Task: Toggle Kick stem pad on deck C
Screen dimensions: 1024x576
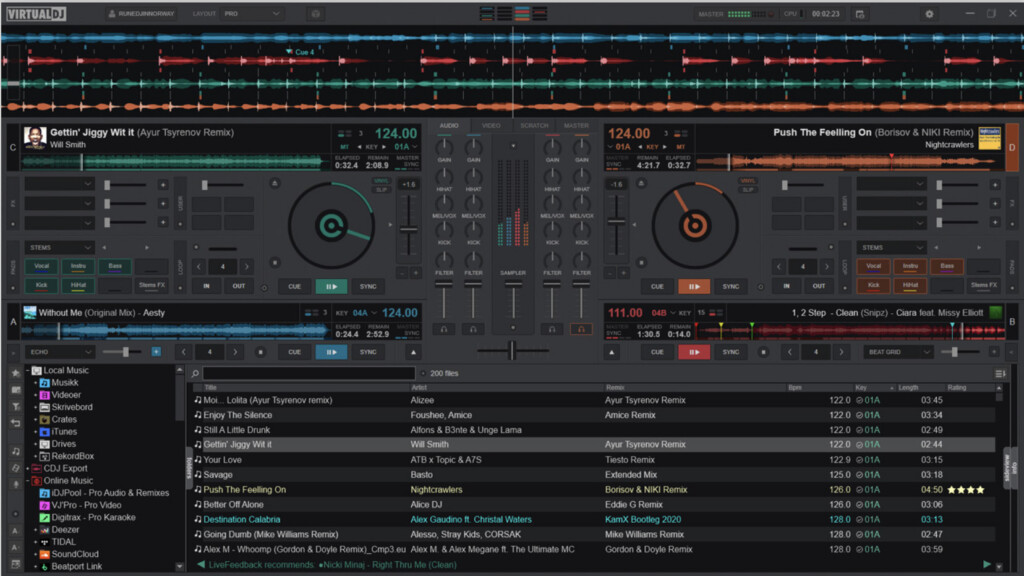Action: [42, 285]
